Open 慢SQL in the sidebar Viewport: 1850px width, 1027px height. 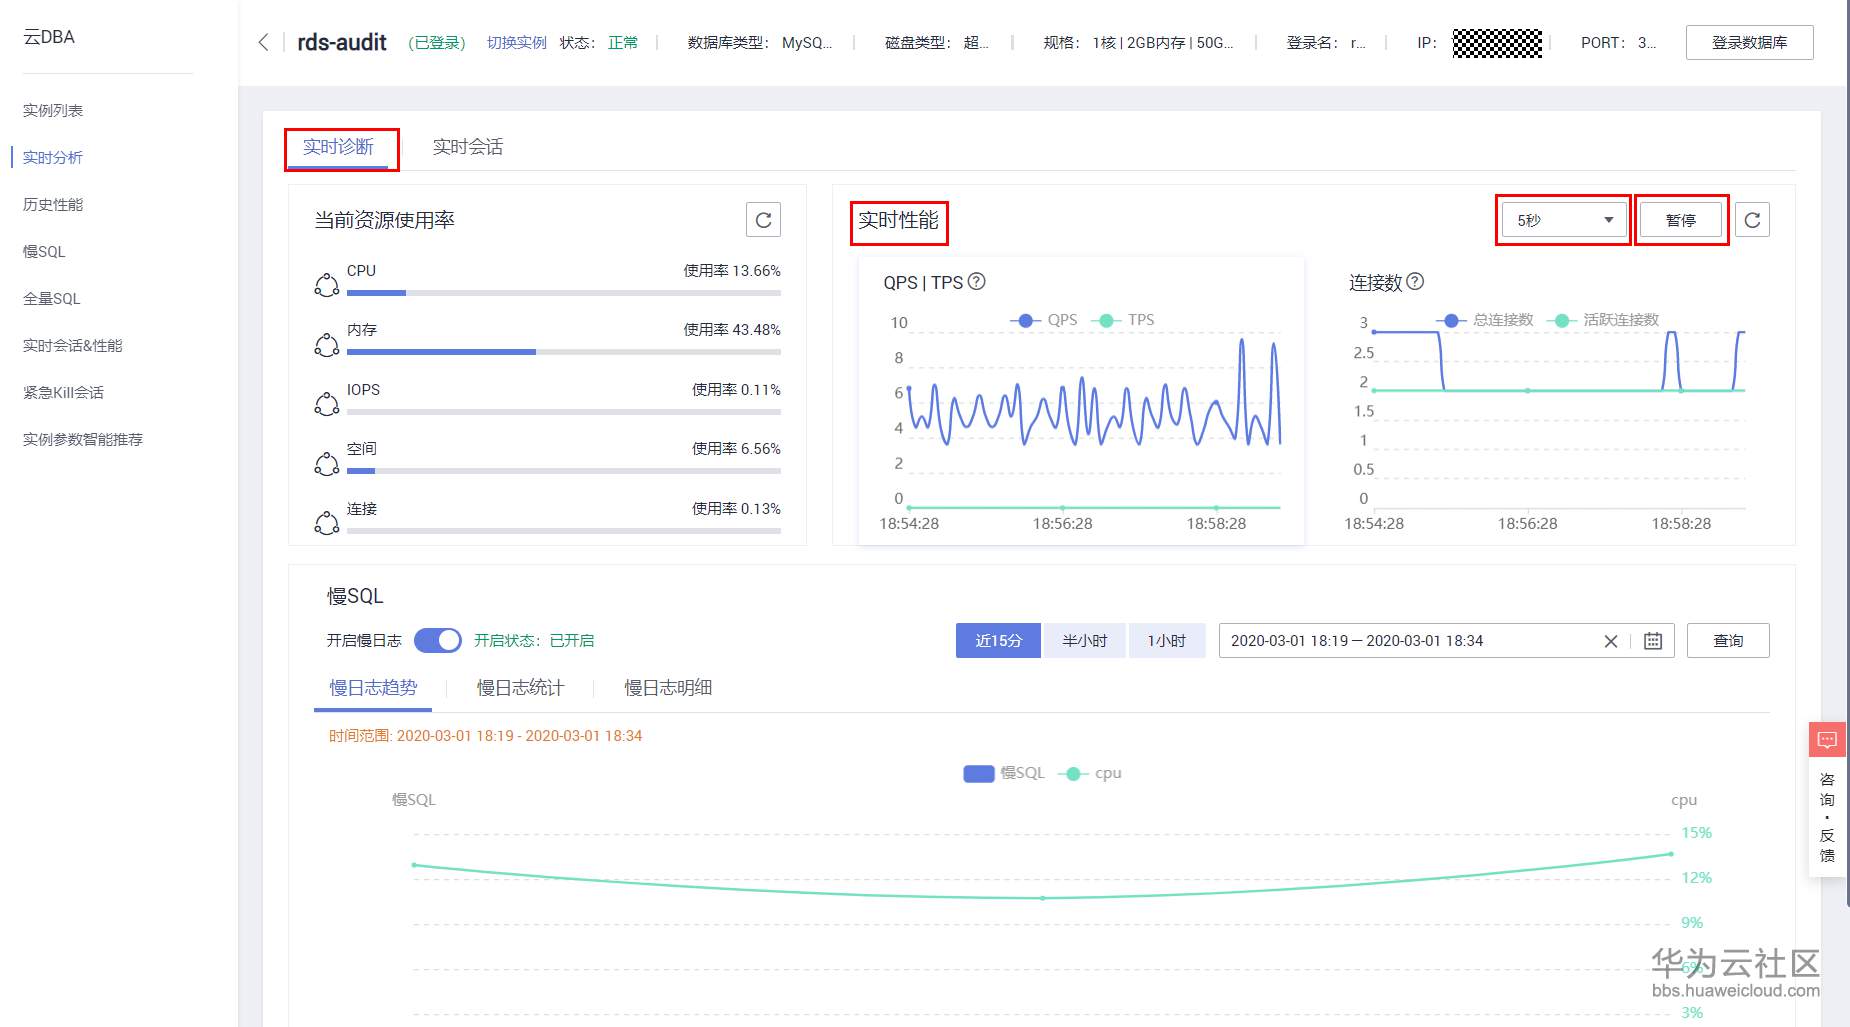tap(44, 251)
